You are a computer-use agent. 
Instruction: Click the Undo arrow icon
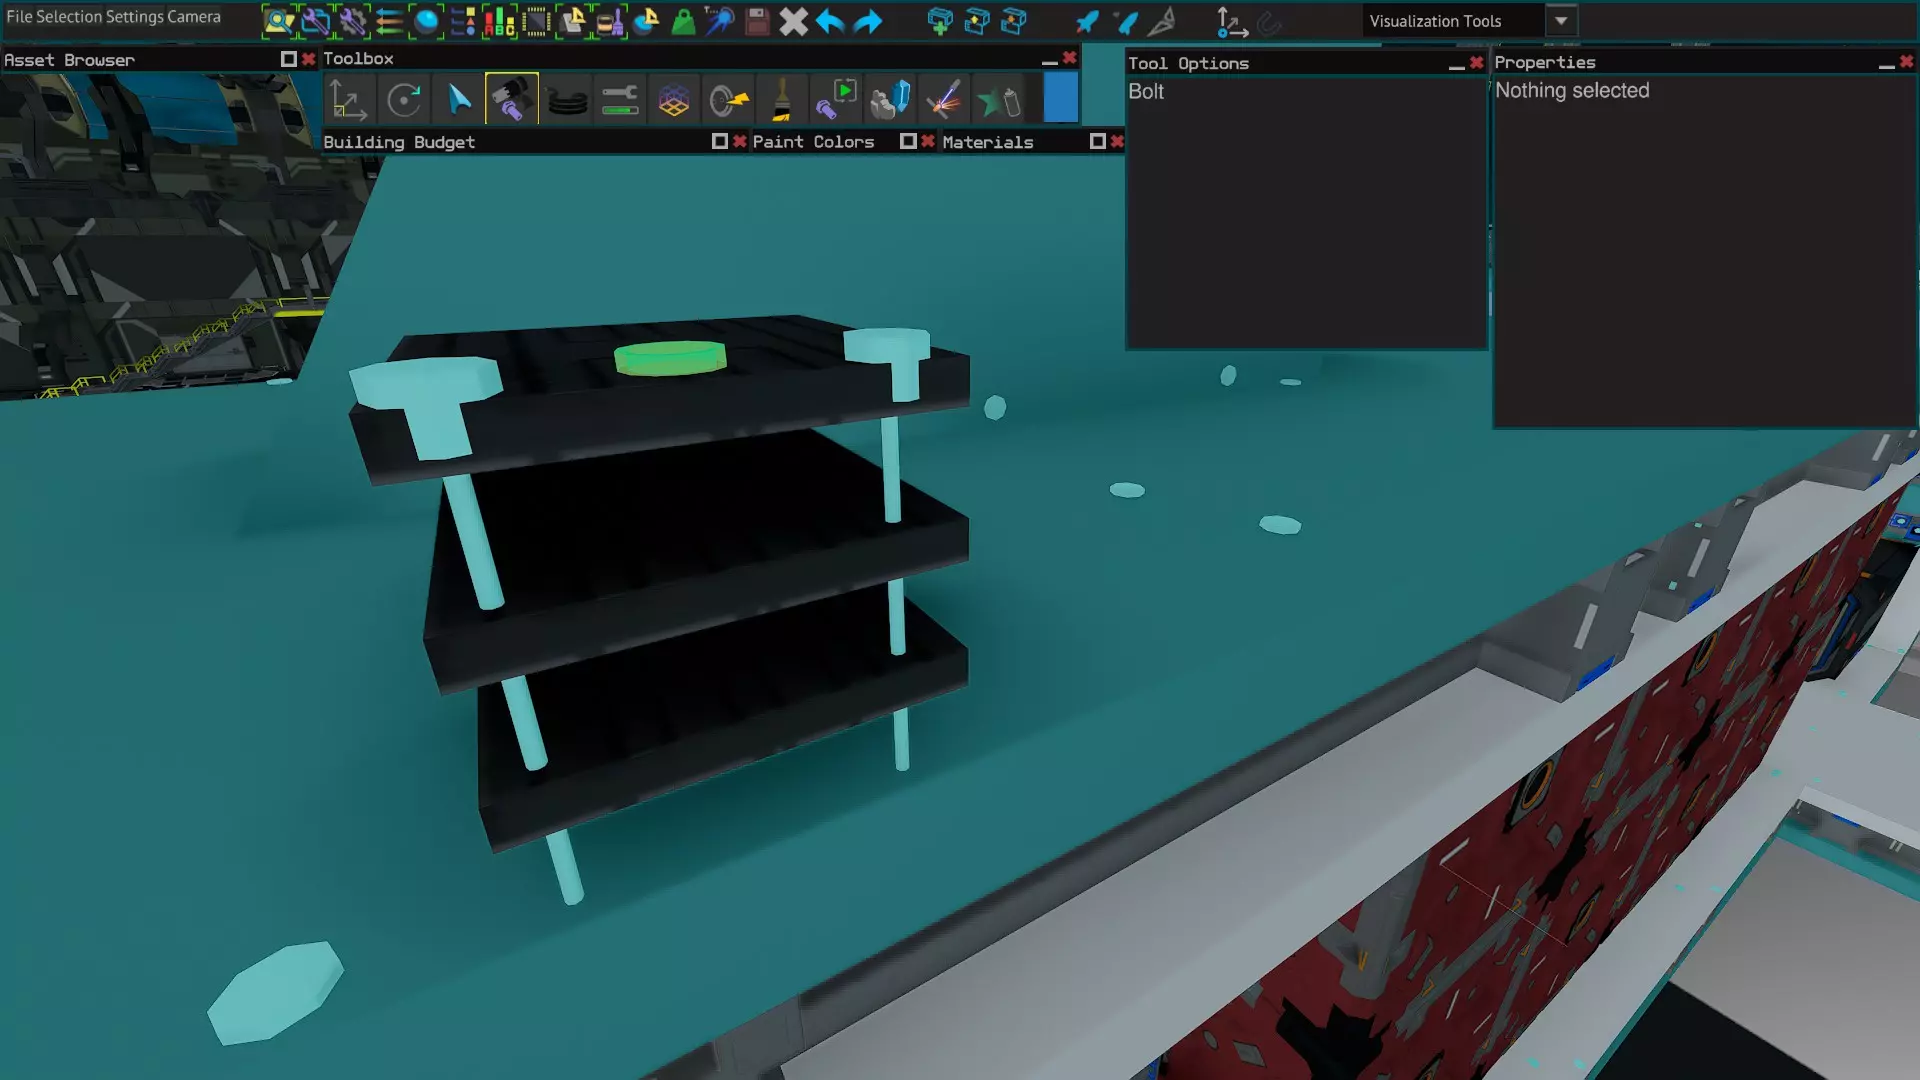click(x=830, y=21)
